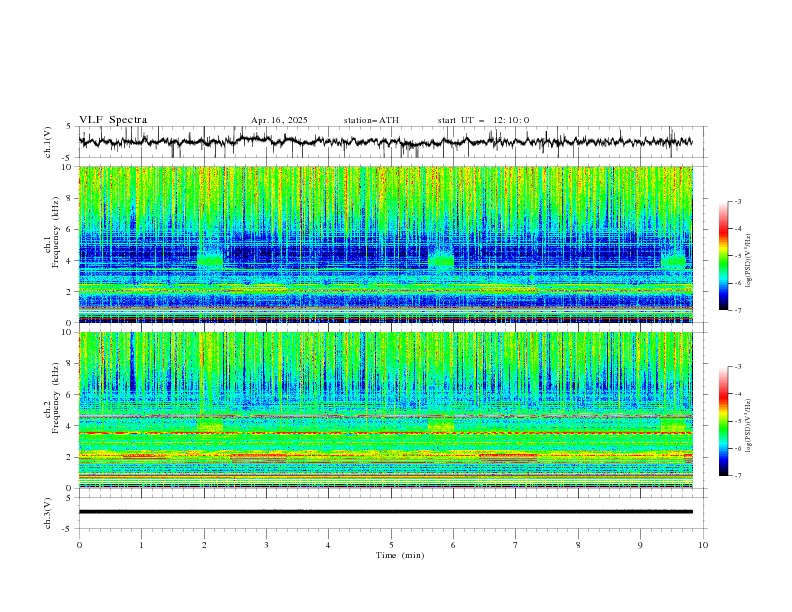This screenshot has height=612, width=792.
Task: Click the ch.1 log(PSD) colorbar label
Action: [748, 261]
